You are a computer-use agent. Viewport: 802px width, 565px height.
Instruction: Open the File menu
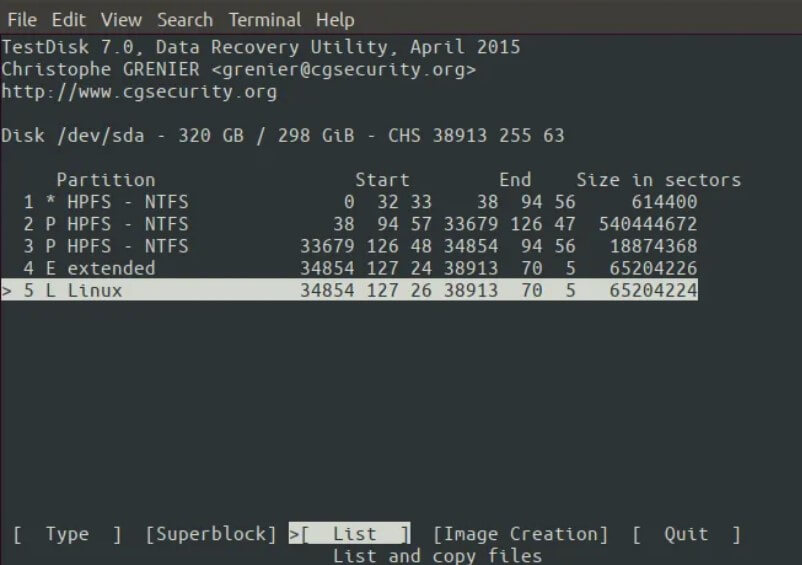pyautogui.click(x=22, y=20)
